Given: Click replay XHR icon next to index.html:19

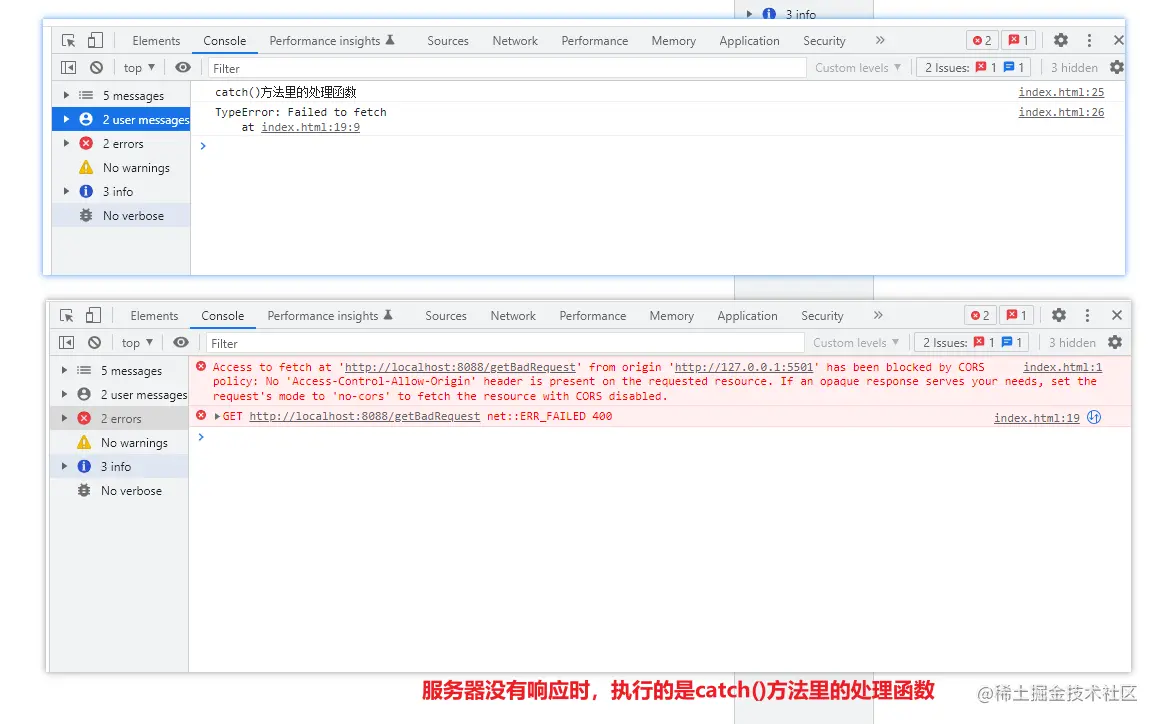Looking at the screenshot, I should pos(1094,417).
